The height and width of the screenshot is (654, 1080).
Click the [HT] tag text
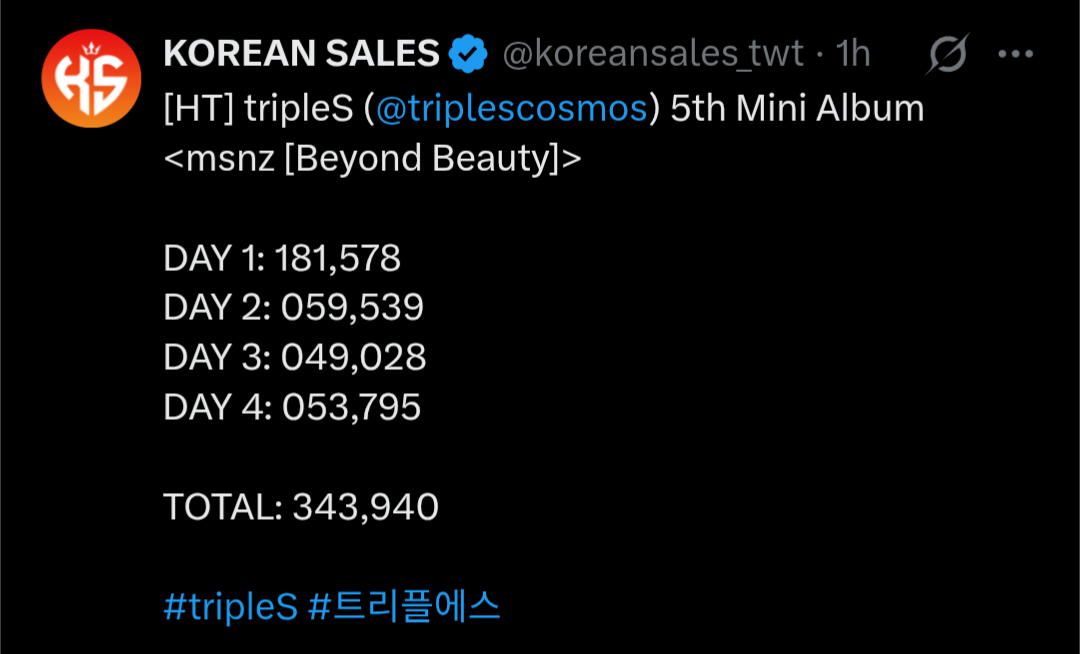pyautogui.click(x=198, y=108)
